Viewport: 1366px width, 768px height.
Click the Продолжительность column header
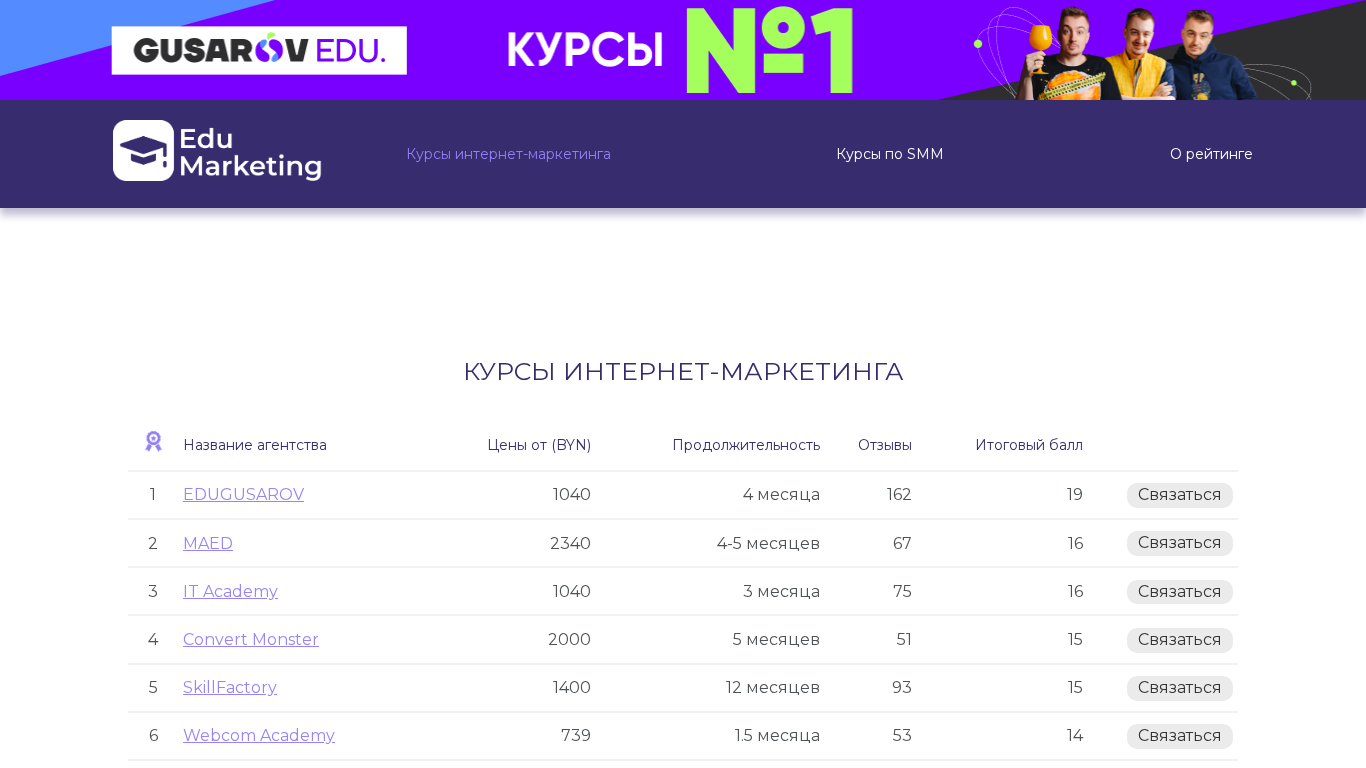click(746, 445)
